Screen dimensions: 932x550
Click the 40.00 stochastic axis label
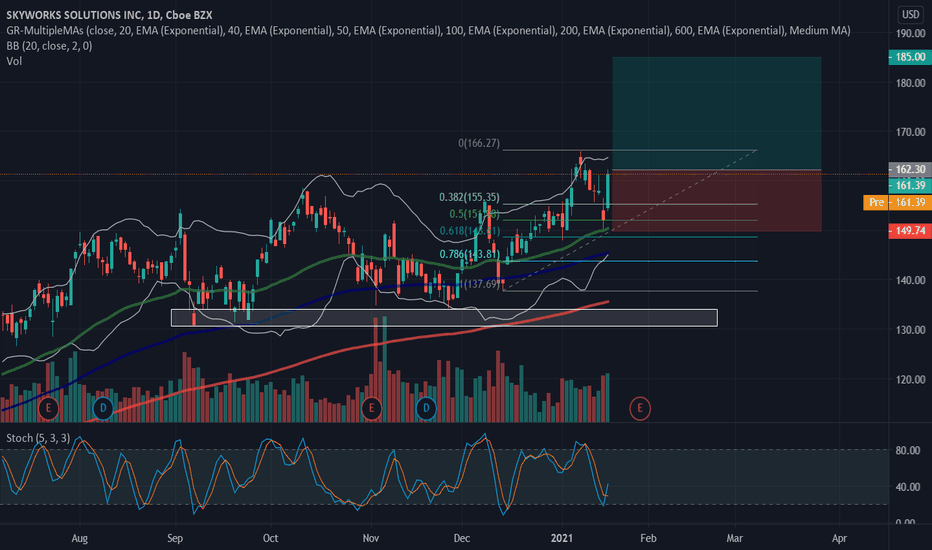pyautogui.click(x=908, y=487)
